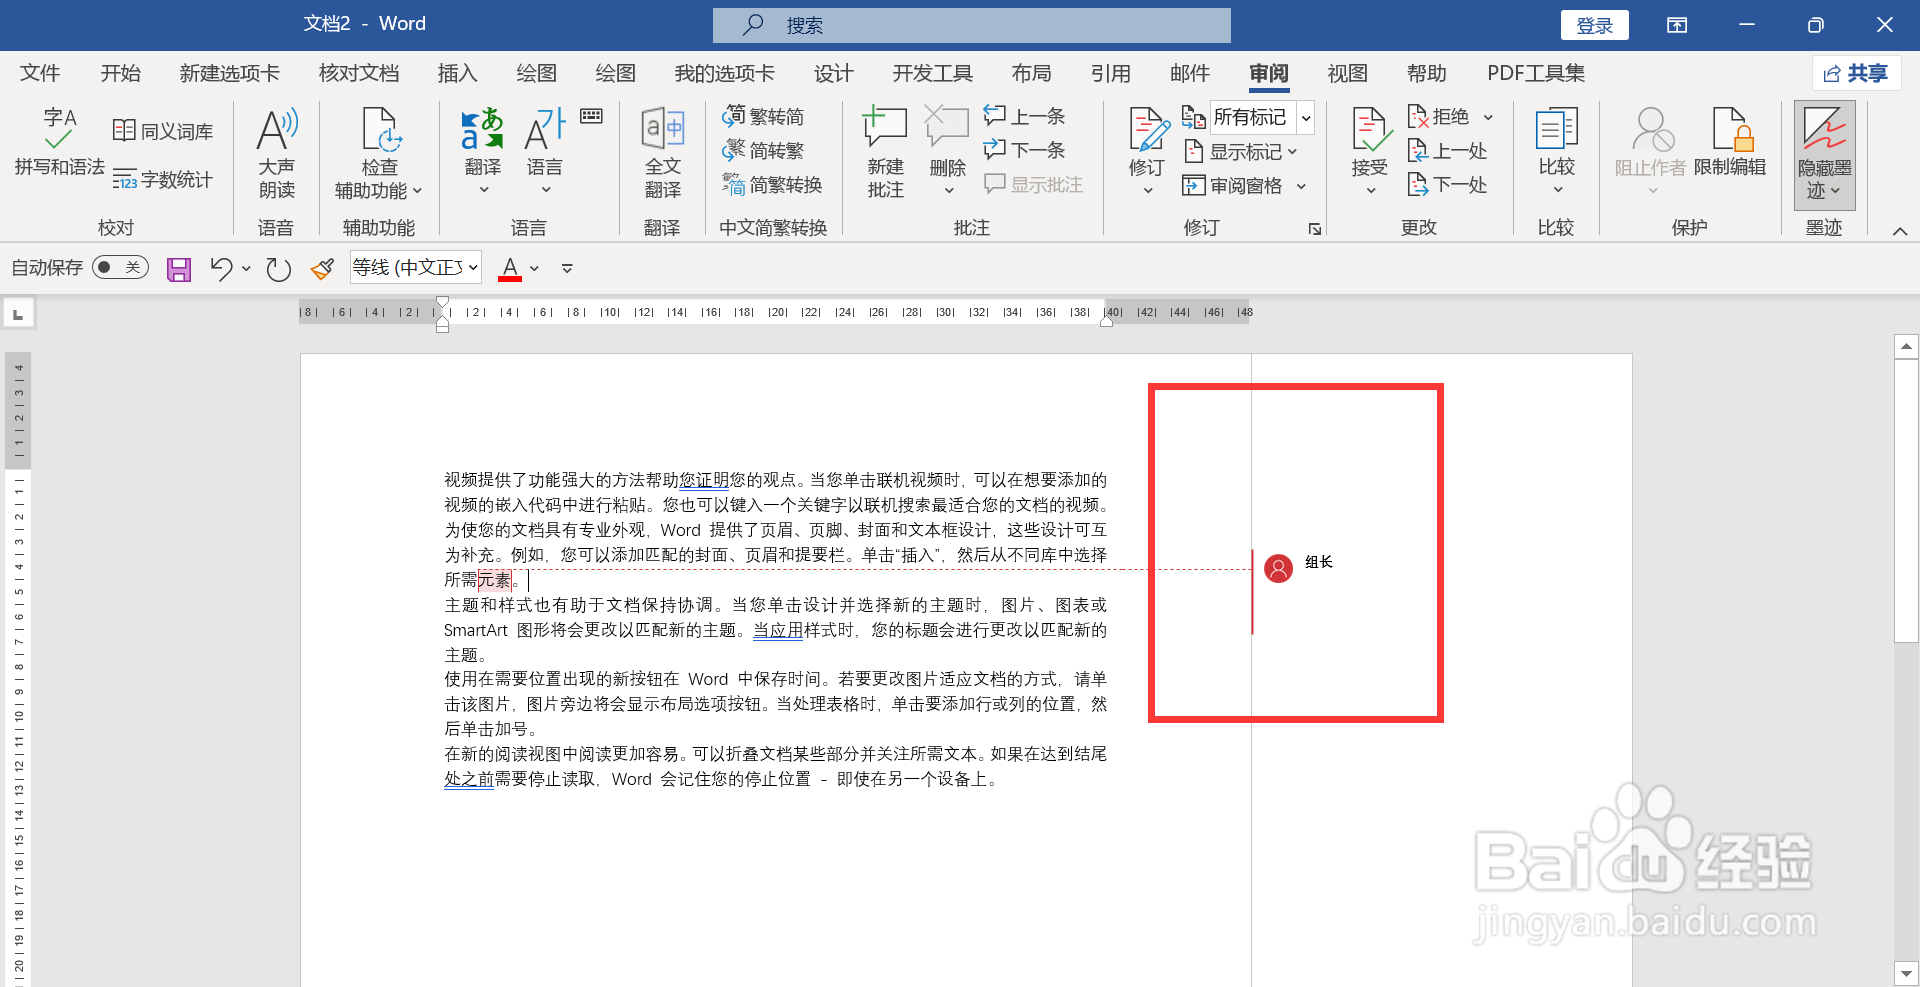Click the vertical scrollbar up arrow
Screen dimensions: 1920x987
(x=1906, y=347)
